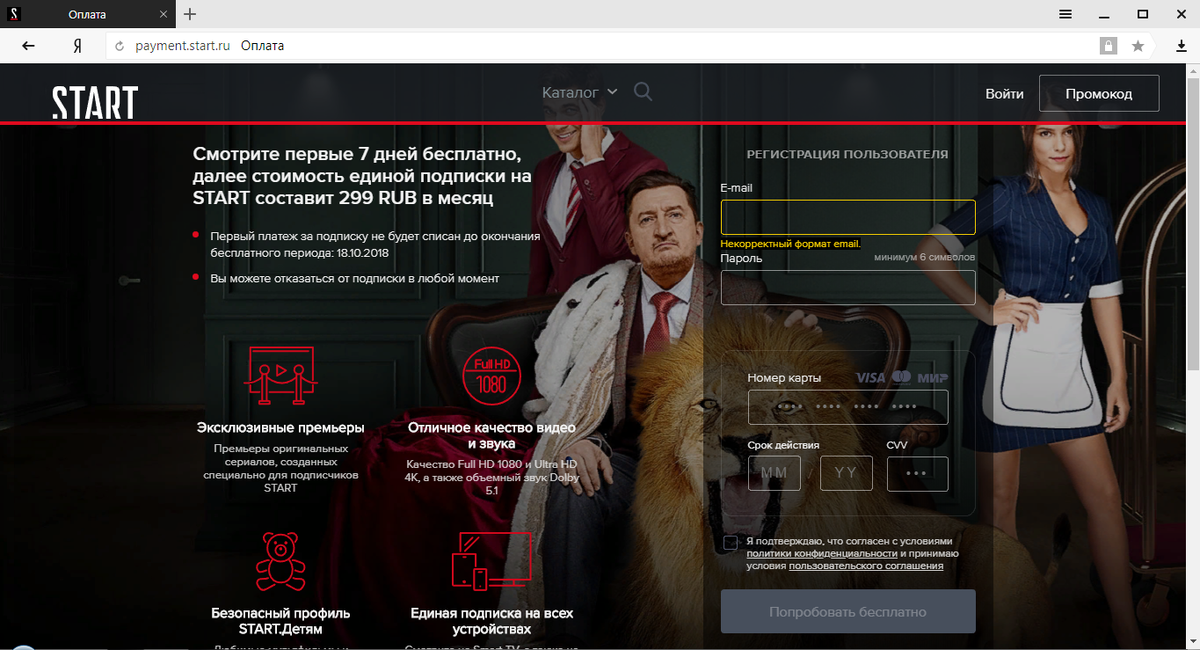Focus the Пароль password field
Image resolution: width=1200 pixels, height=650 pixels.
pyautogui.click(x=847, y=287)
